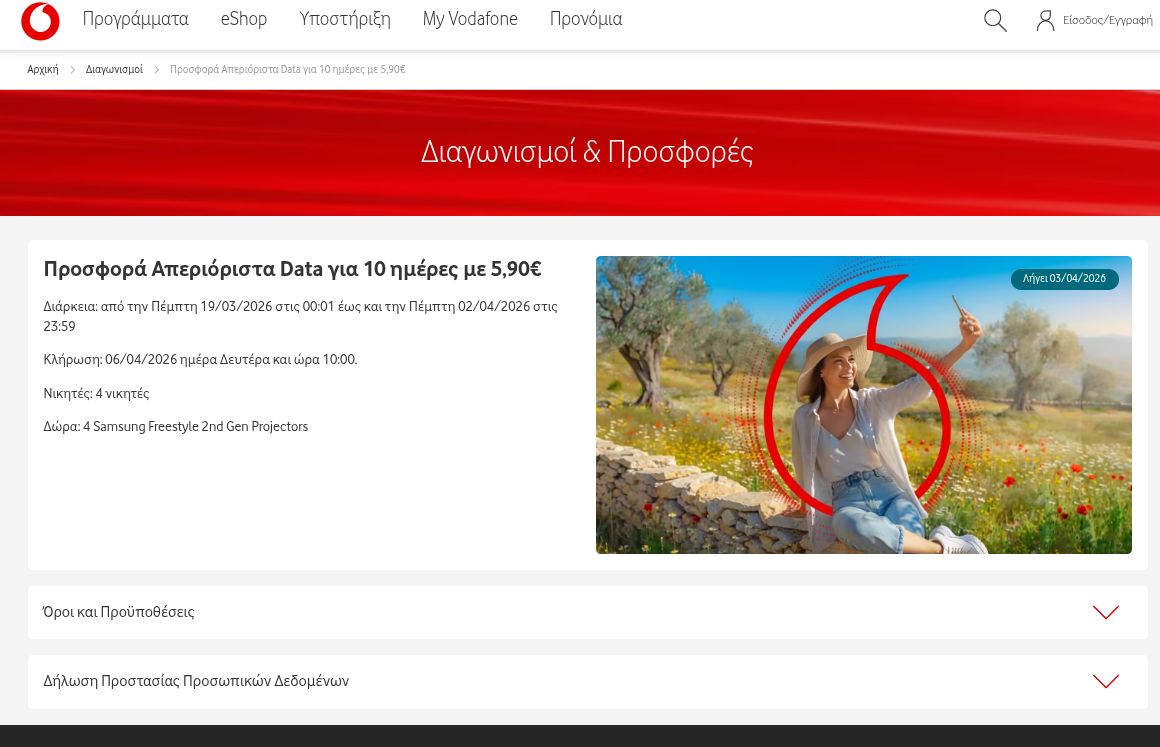Click the promo image of the woman taking a selfie
This screenshot has width=1160, height=747.
coord(863,420)
